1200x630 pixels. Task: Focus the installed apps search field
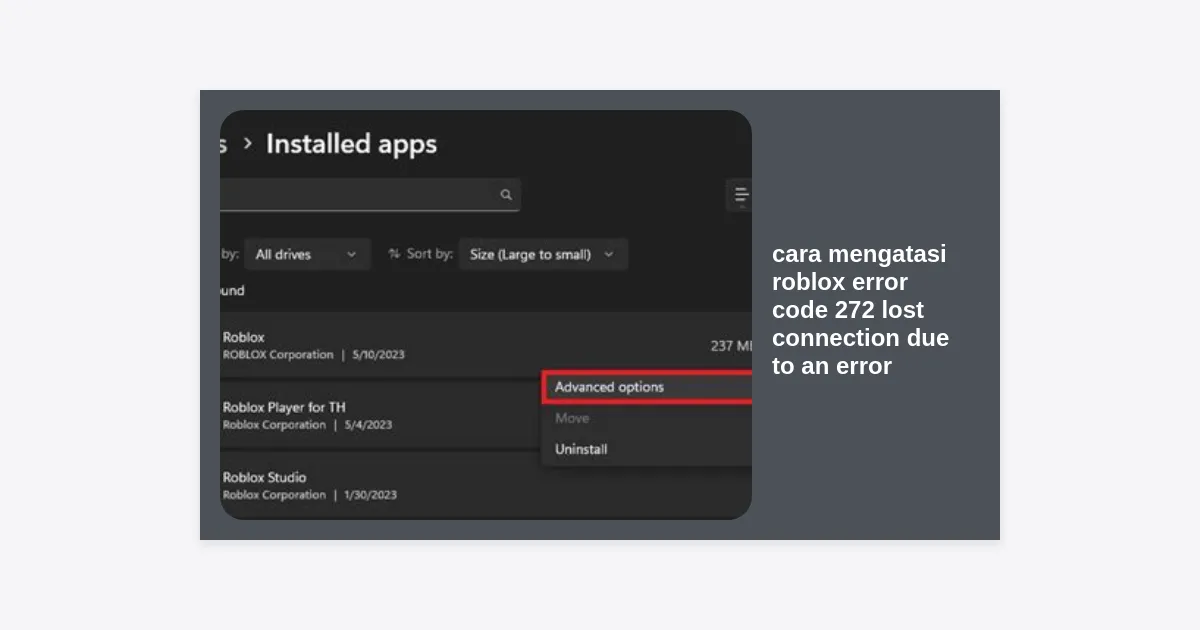pyautogui.click(x=360, y=195)
